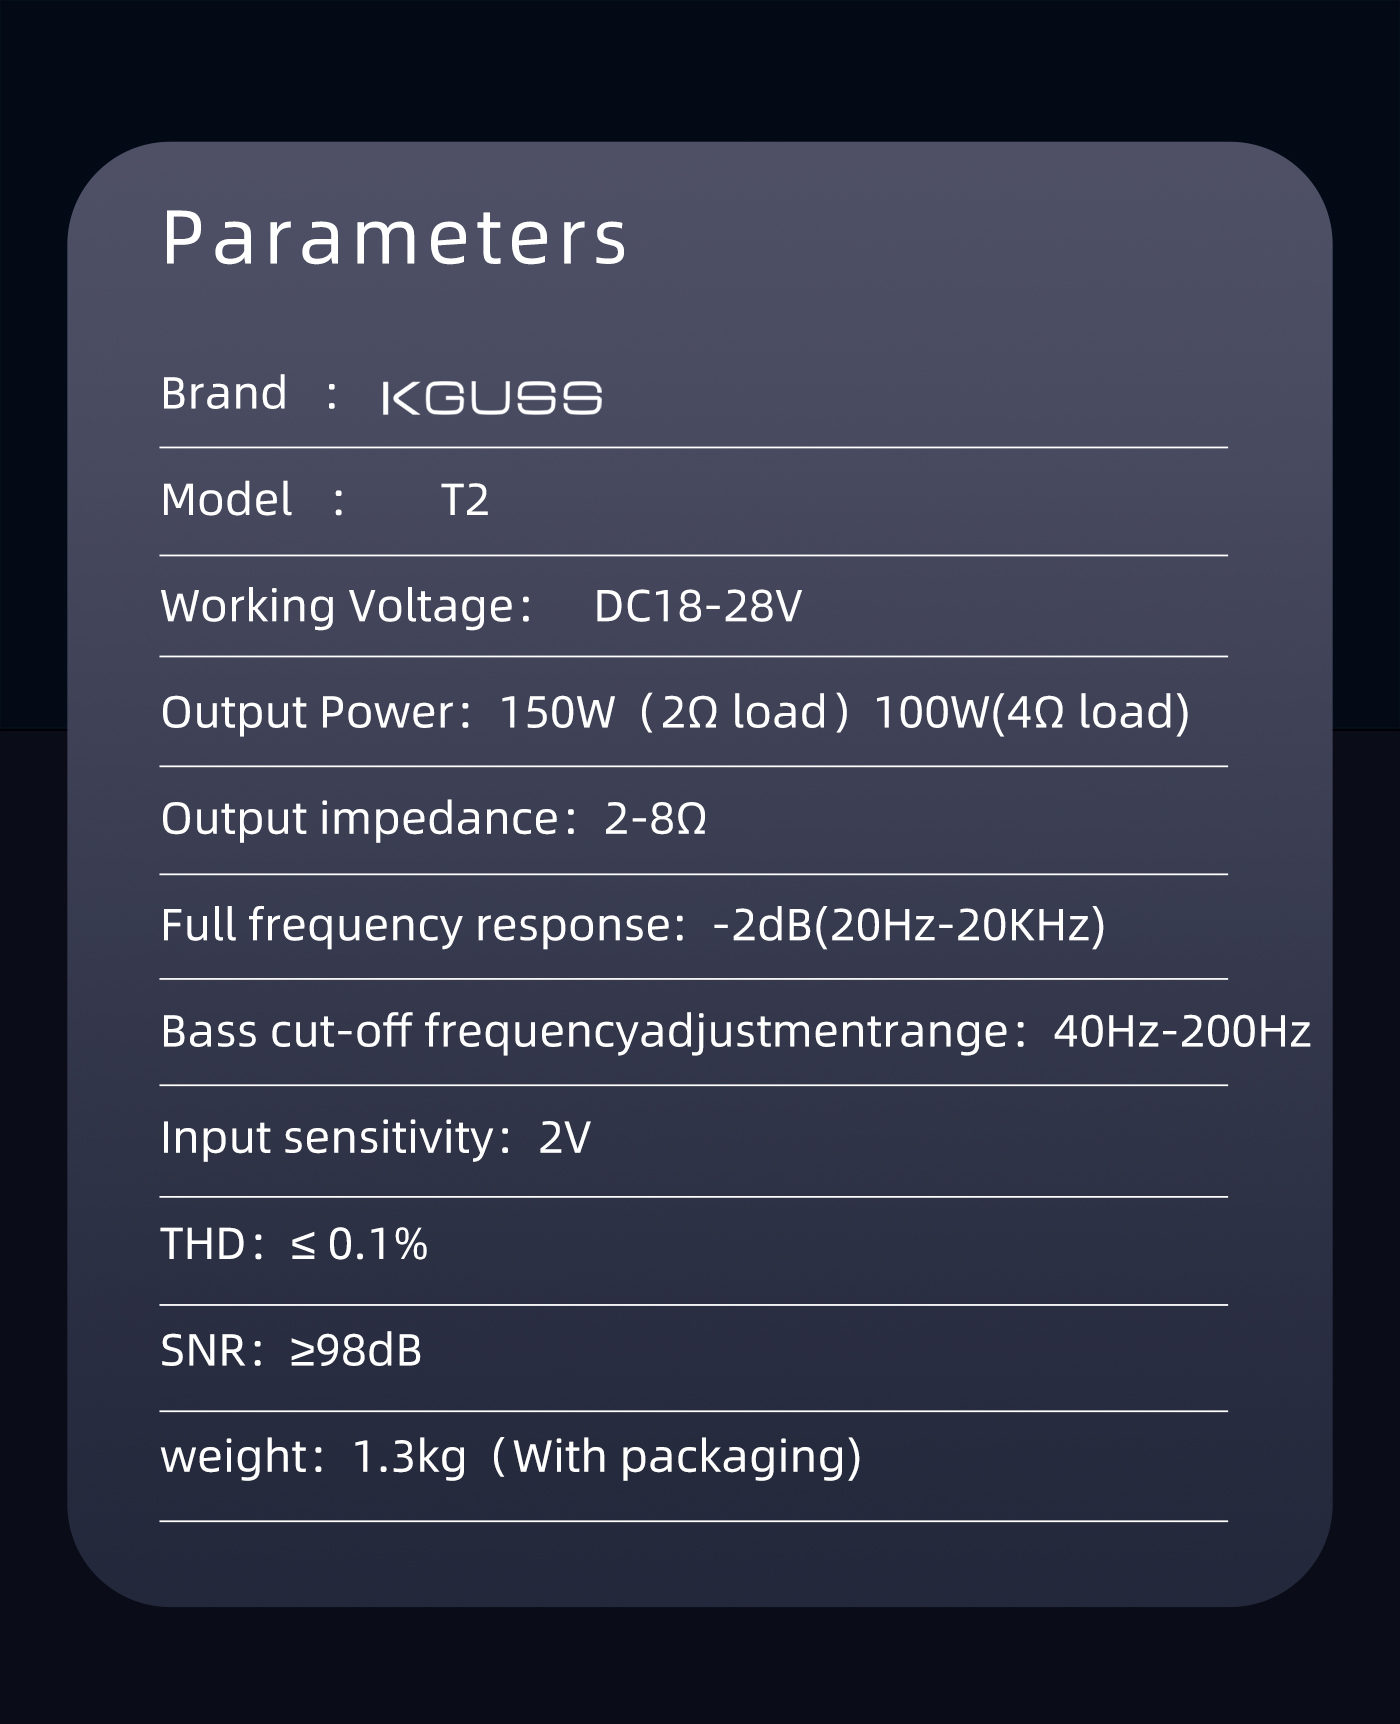Select the Brand label text
Viewport: 1400px width, 1724px height.
[224, 393]
